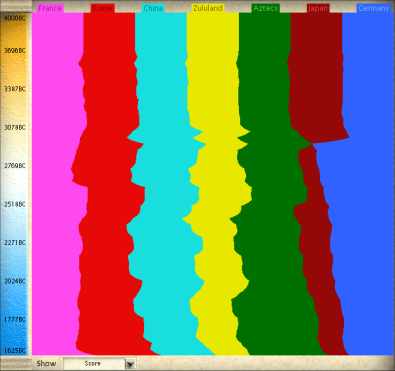Select the 3078BC year marker
This screenshot has height=371, width=395.
point(14,127)
